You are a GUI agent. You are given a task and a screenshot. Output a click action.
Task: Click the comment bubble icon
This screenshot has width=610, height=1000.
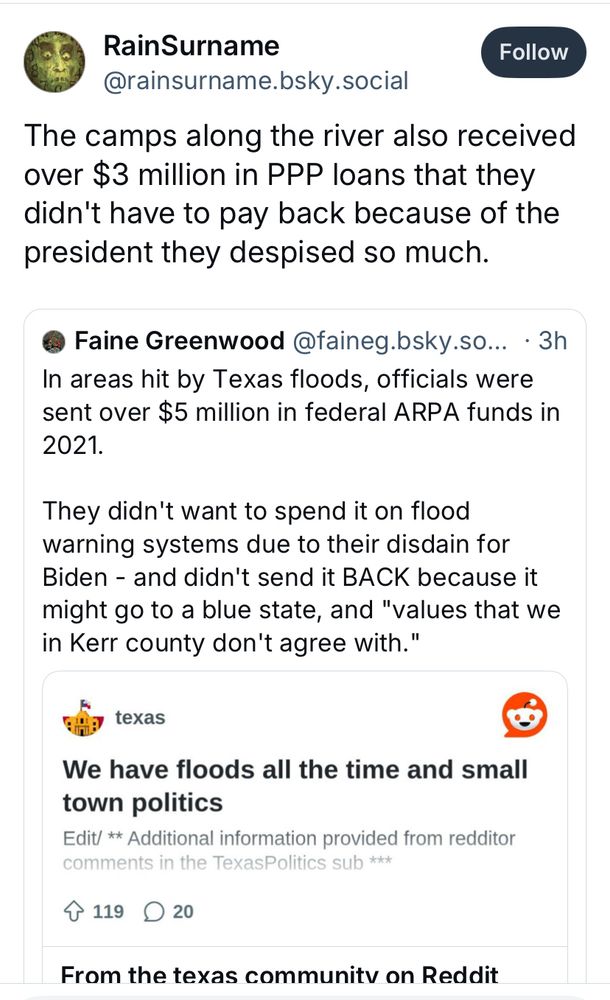(155, 911)
